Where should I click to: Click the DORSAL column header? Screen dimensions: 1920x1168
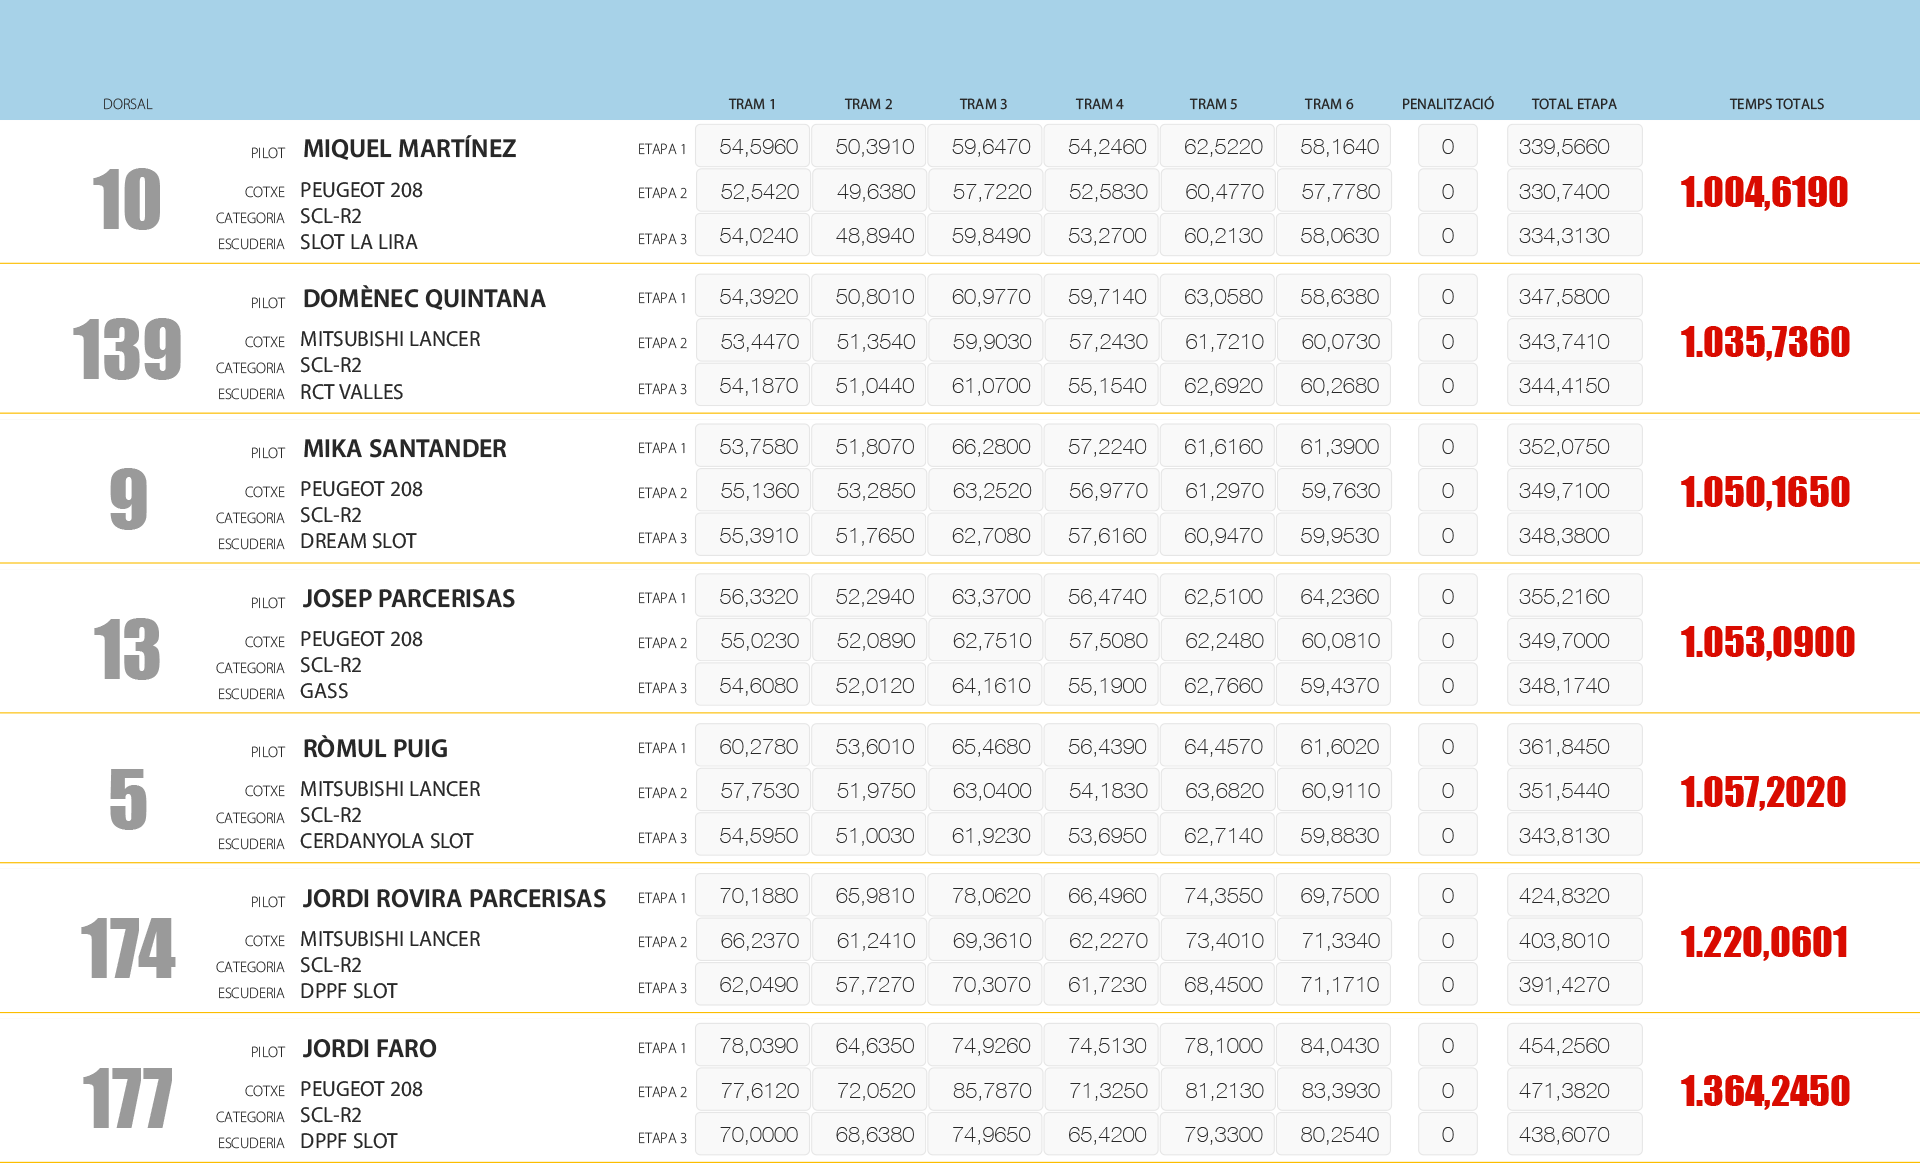pyautogui.click(x=127, y=104)
